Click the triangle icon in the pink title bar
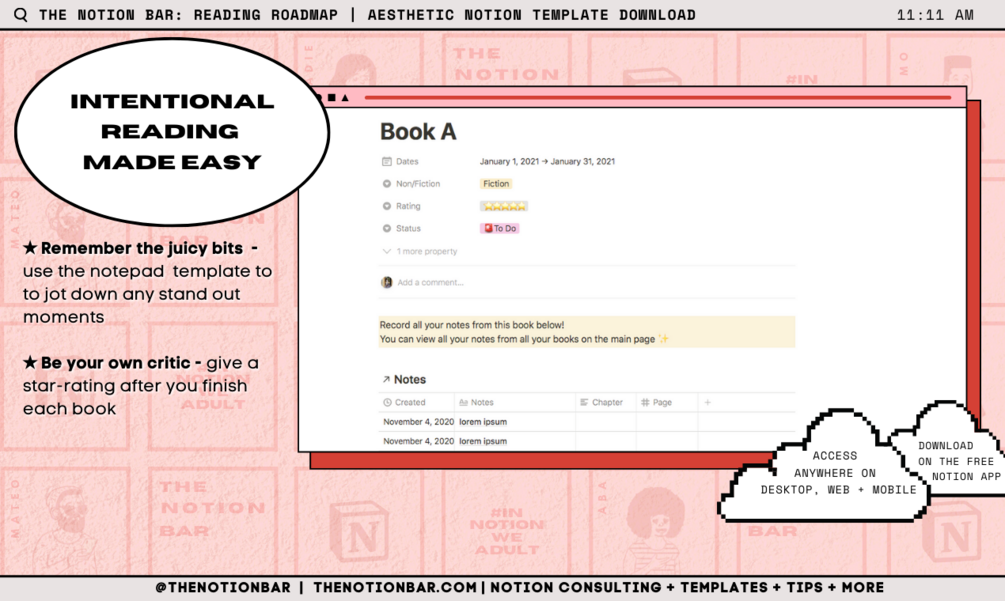This screenshot has height=601, width=1005. coord(345,98)
